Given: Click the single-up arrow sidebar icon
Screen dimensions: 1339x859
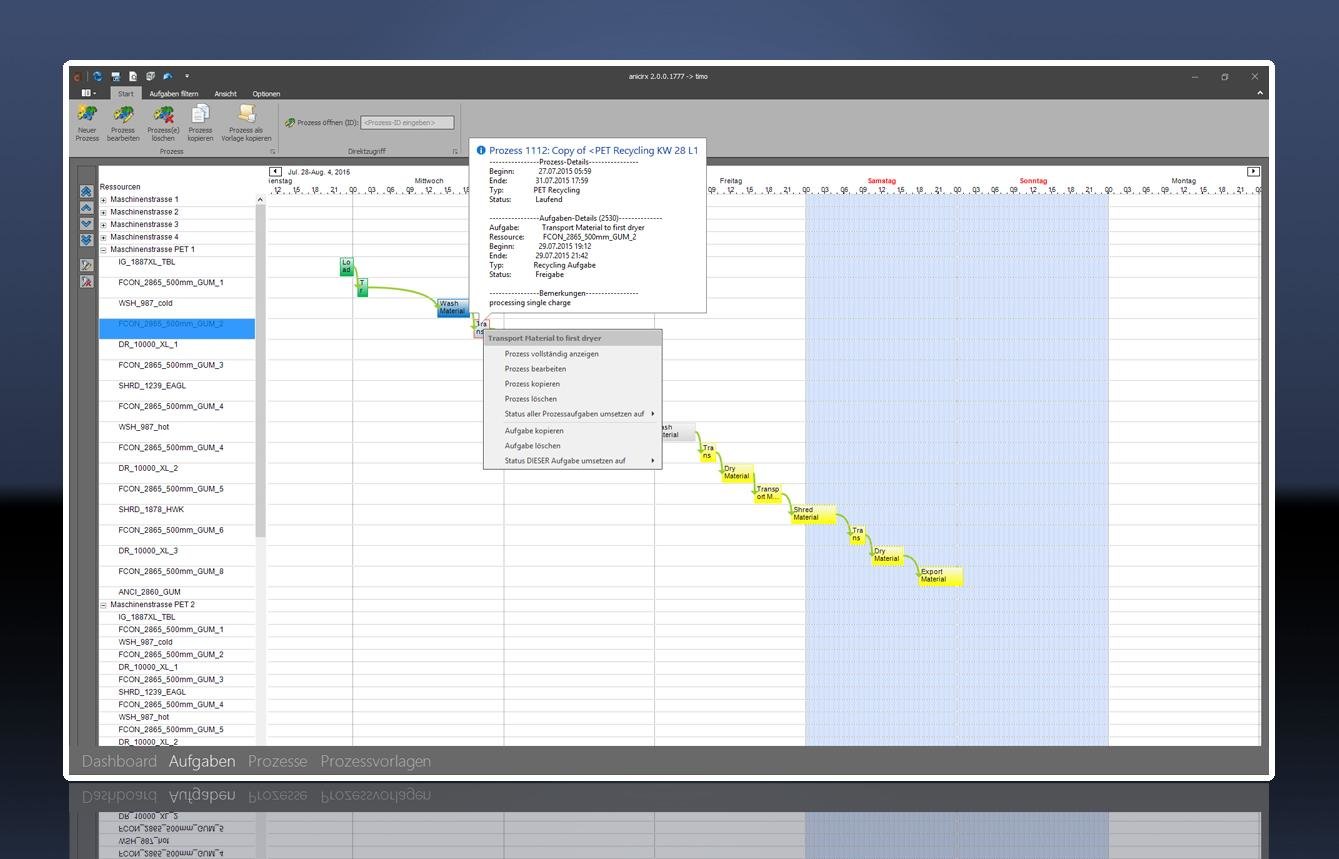Looking at the screenshot, I should point(87,207).
